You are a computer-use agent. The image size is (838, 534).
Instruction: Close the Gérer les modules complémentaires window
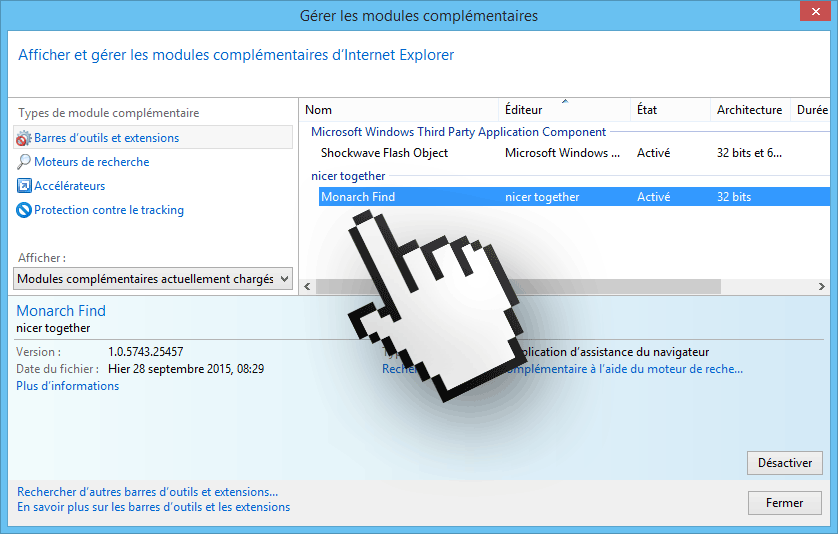pyautogui.click(x=816, y=11)
